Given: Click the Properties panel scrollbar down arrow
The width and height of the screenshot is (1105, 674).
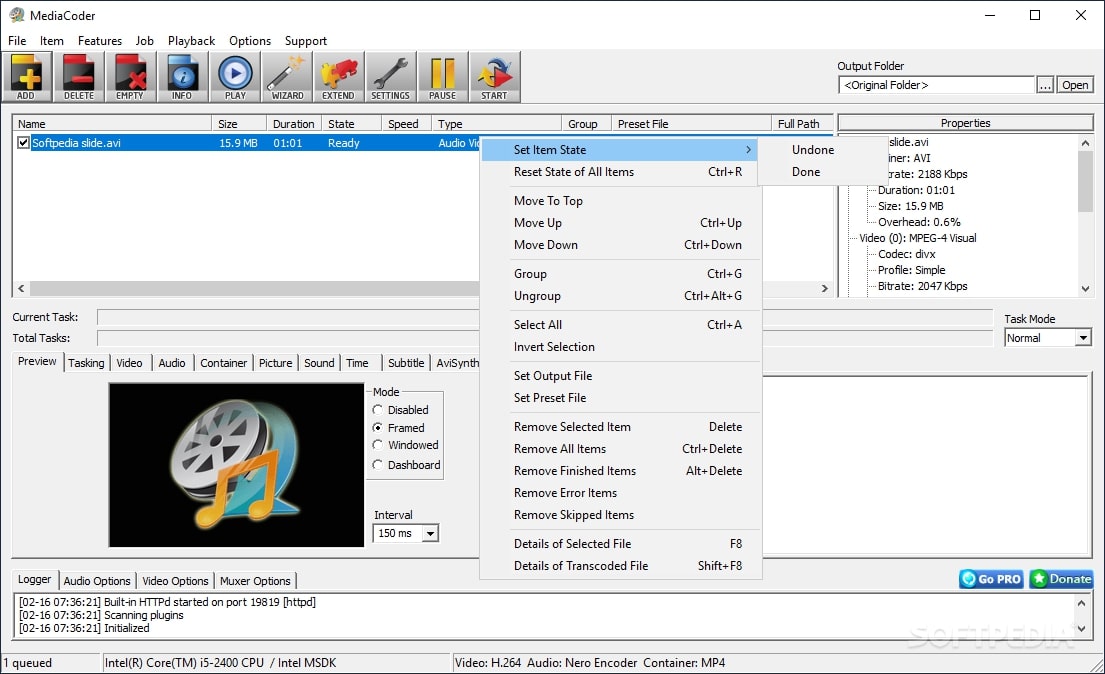Looking at the screenshot, I should pyautogui.click(x=1085, y=288).
